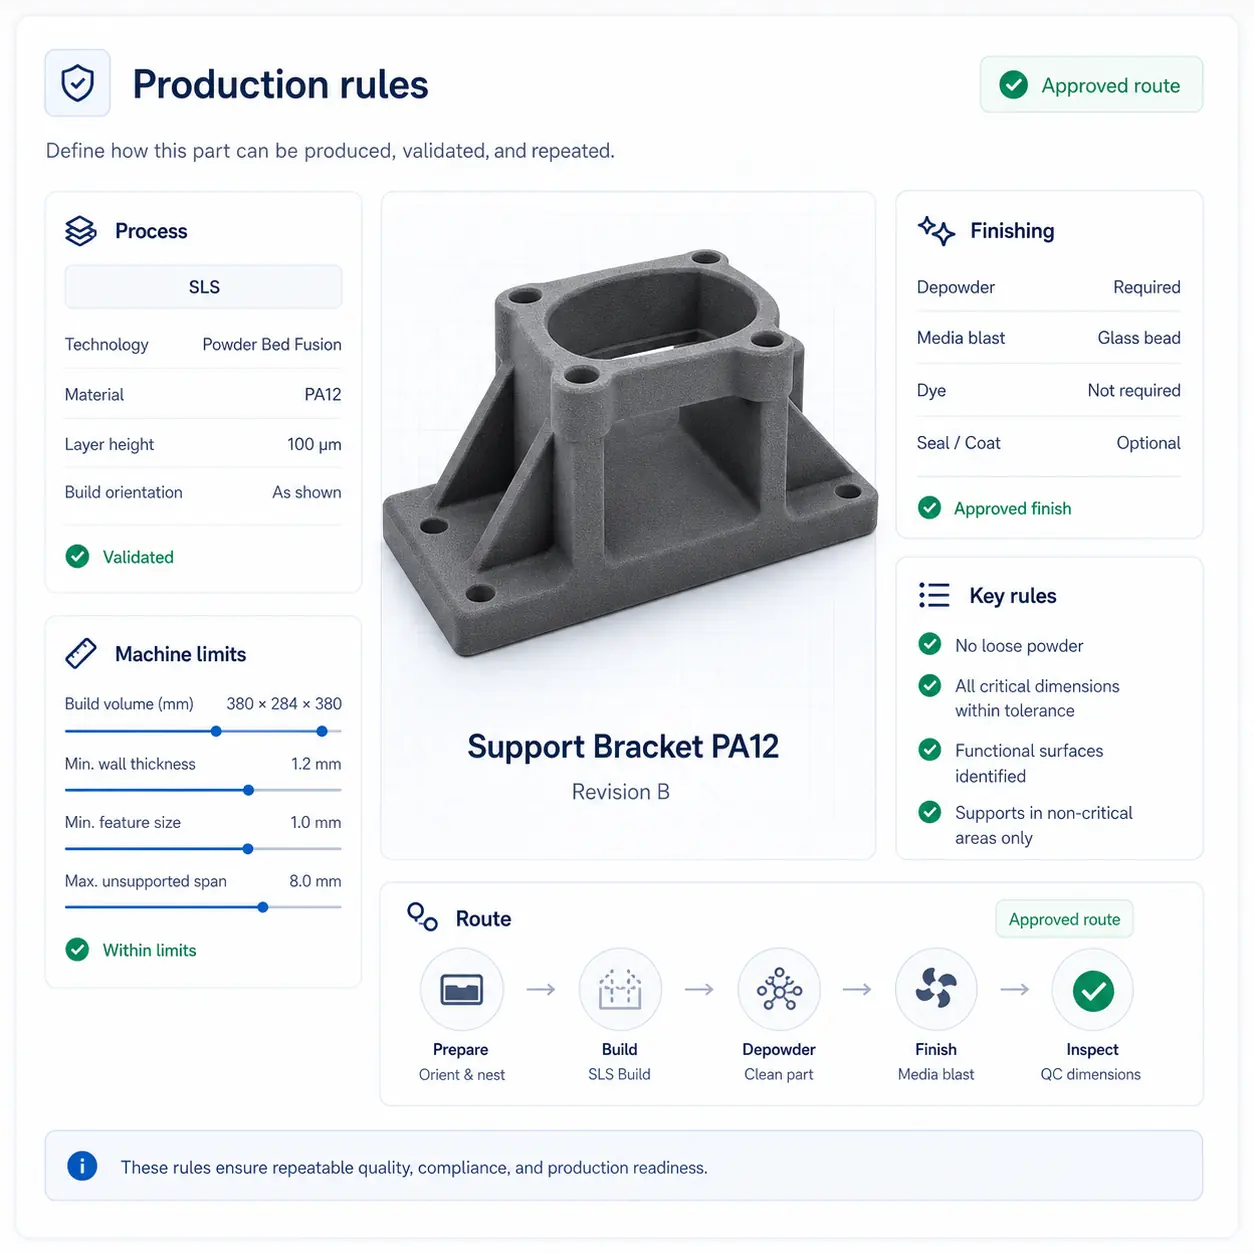Image resolution: width=1254 pixels, height=1254 pixels.
Task: Click the No loose powder rule text
Action: coord(1019,646)
